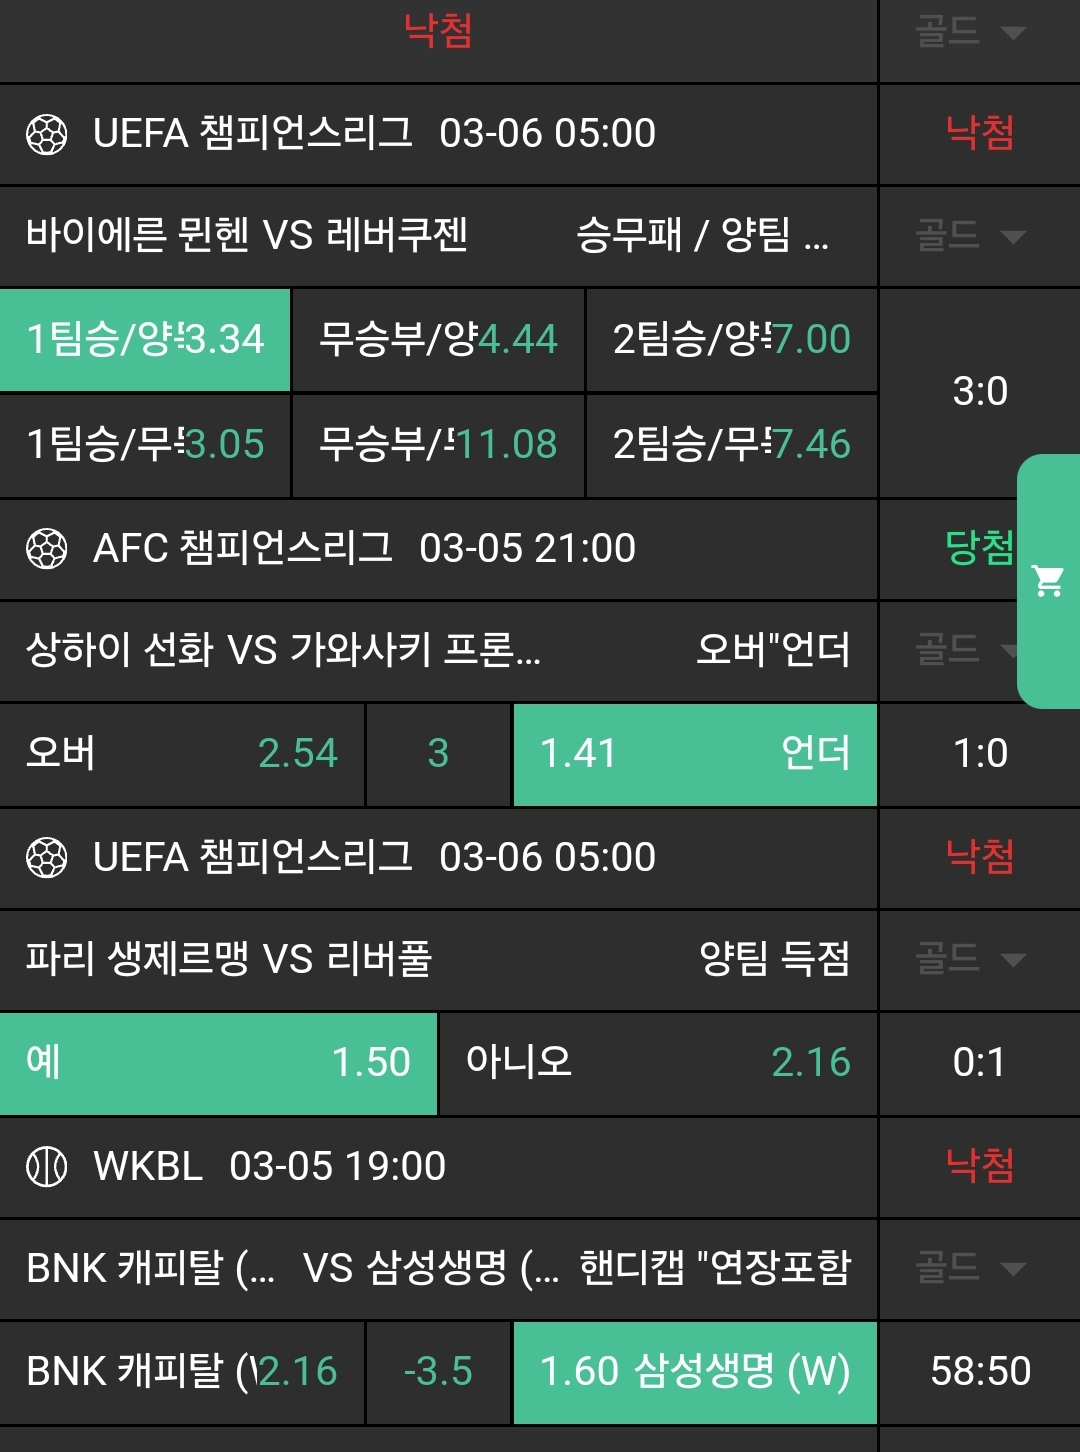The image size is (1080, 1452).
Task: Click soccer ball icon beside Bayern Munich match
Action: click(46, 134)
